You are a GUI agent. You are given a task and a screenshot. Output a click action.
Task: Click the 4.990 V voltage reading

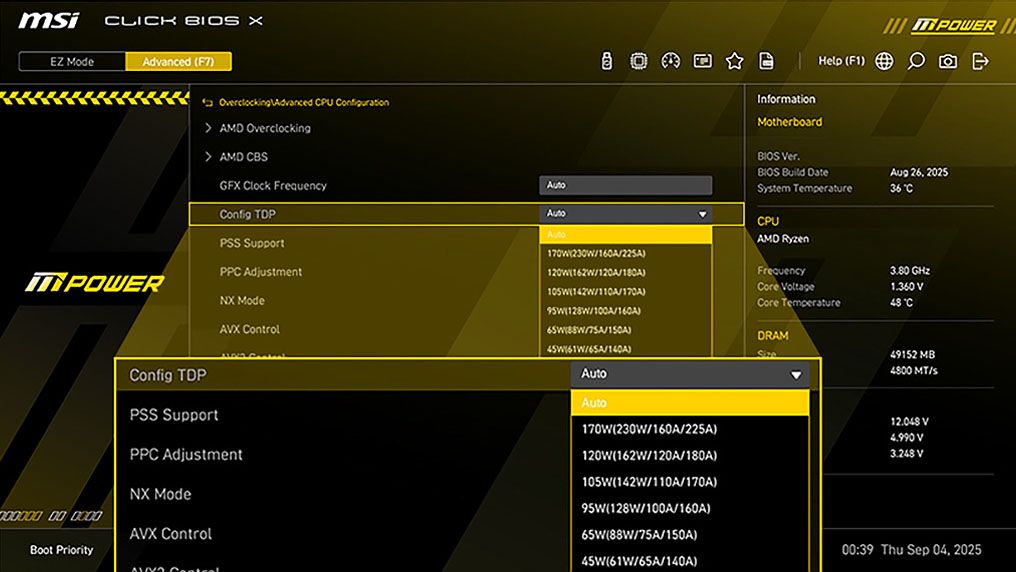click(906, 438)
